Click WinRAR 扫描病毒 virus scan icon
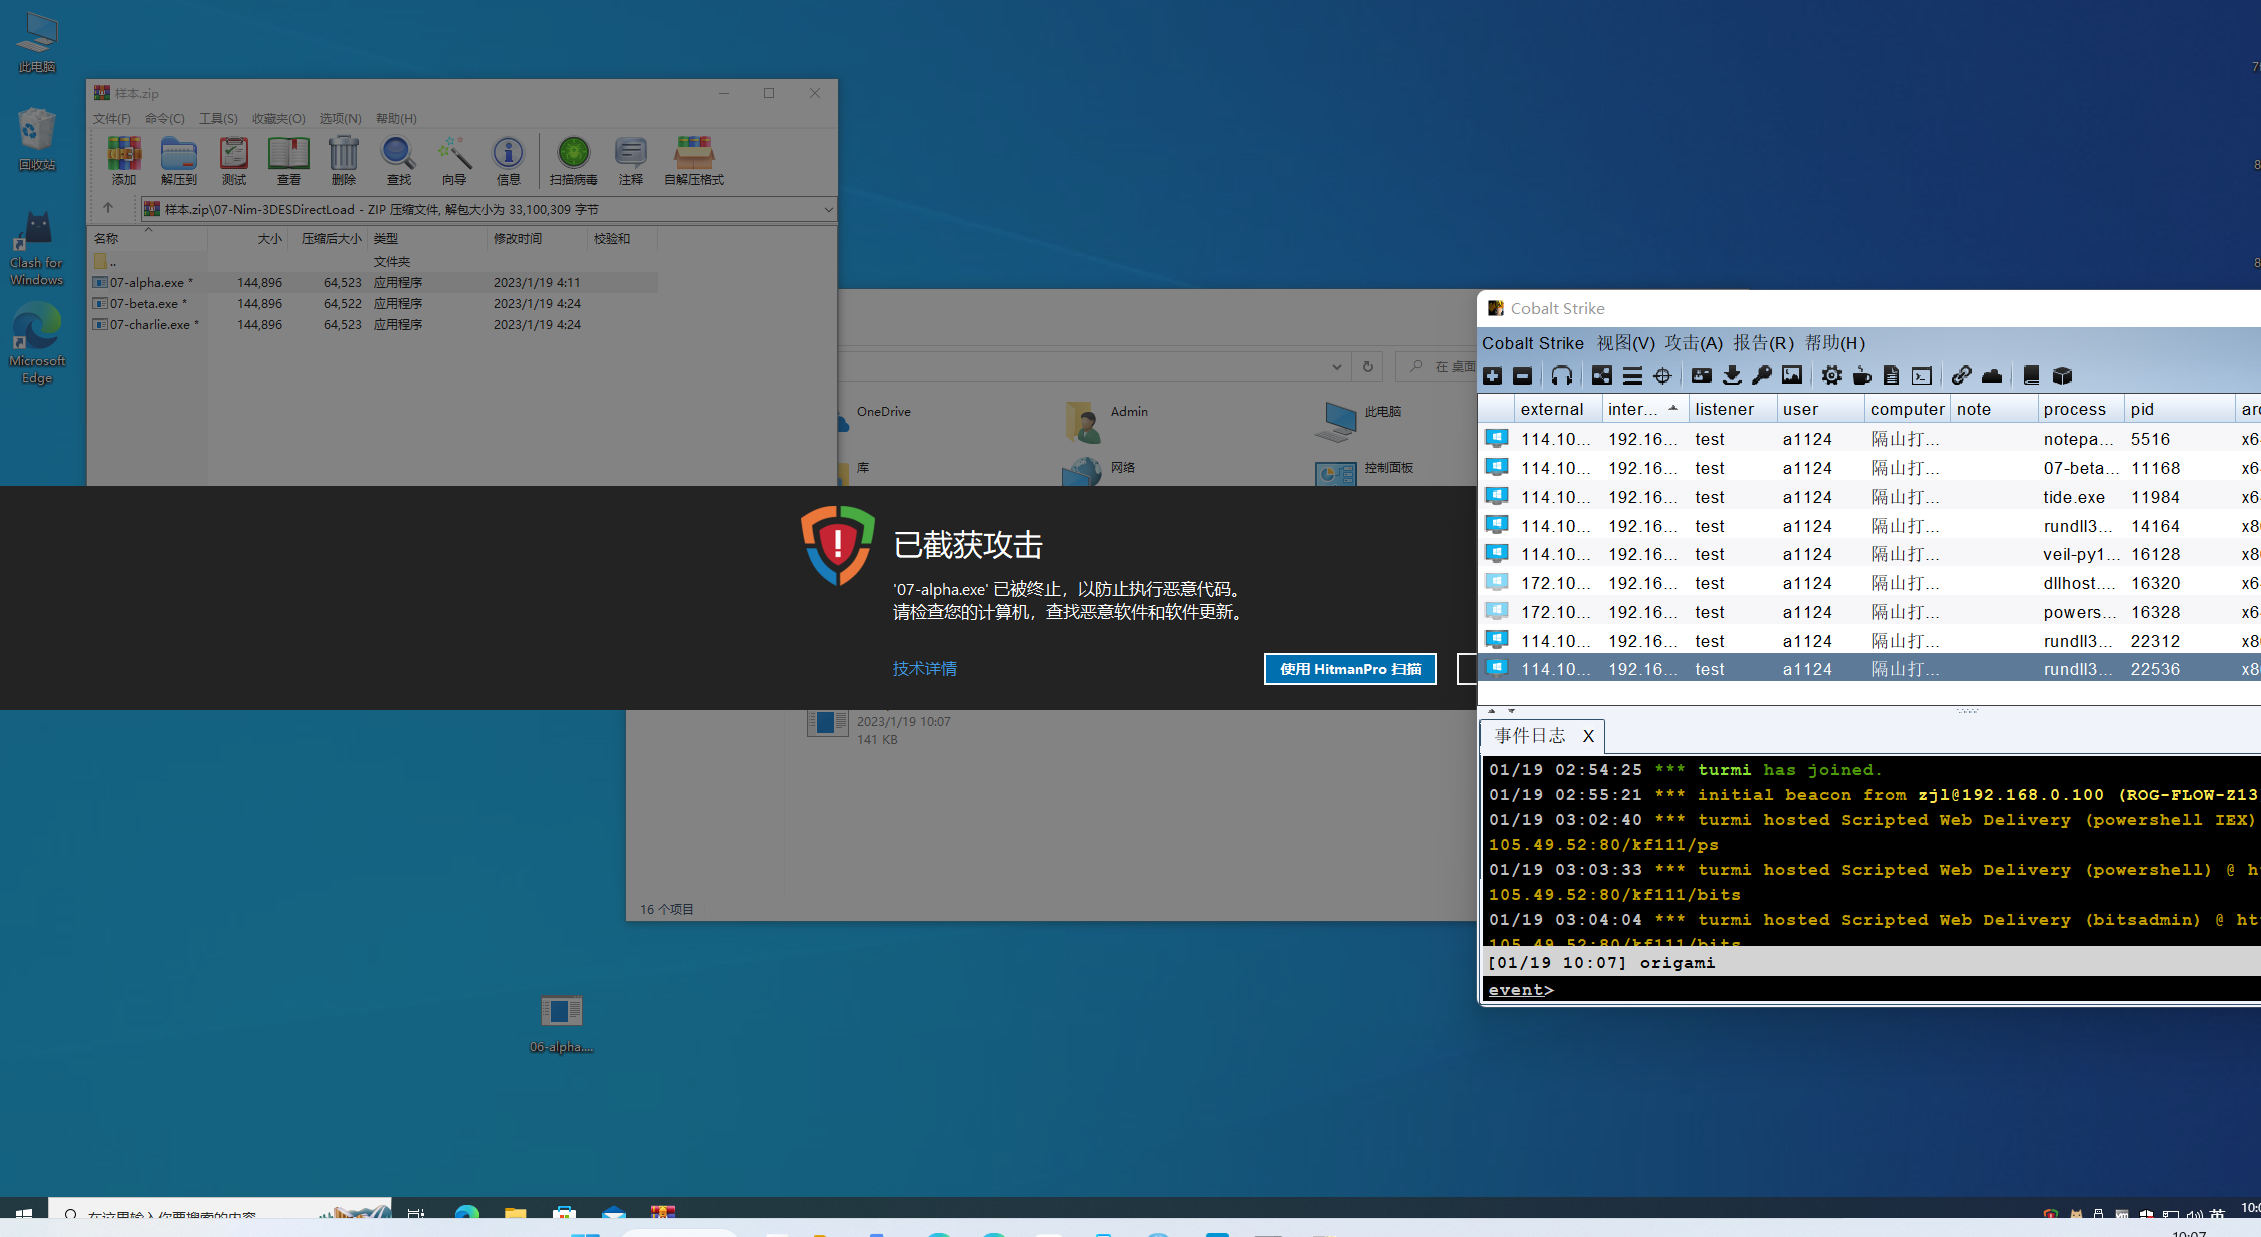The image size is (2261, 1237). 573,161
